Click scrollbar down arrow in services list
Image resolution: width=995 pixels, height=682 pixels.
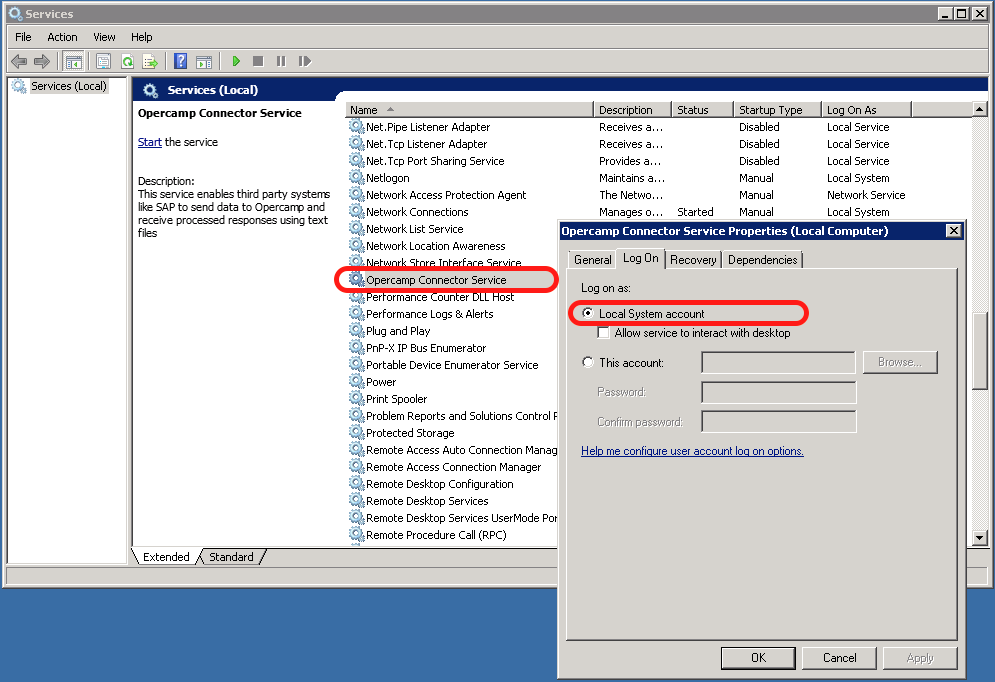[980, 538]
